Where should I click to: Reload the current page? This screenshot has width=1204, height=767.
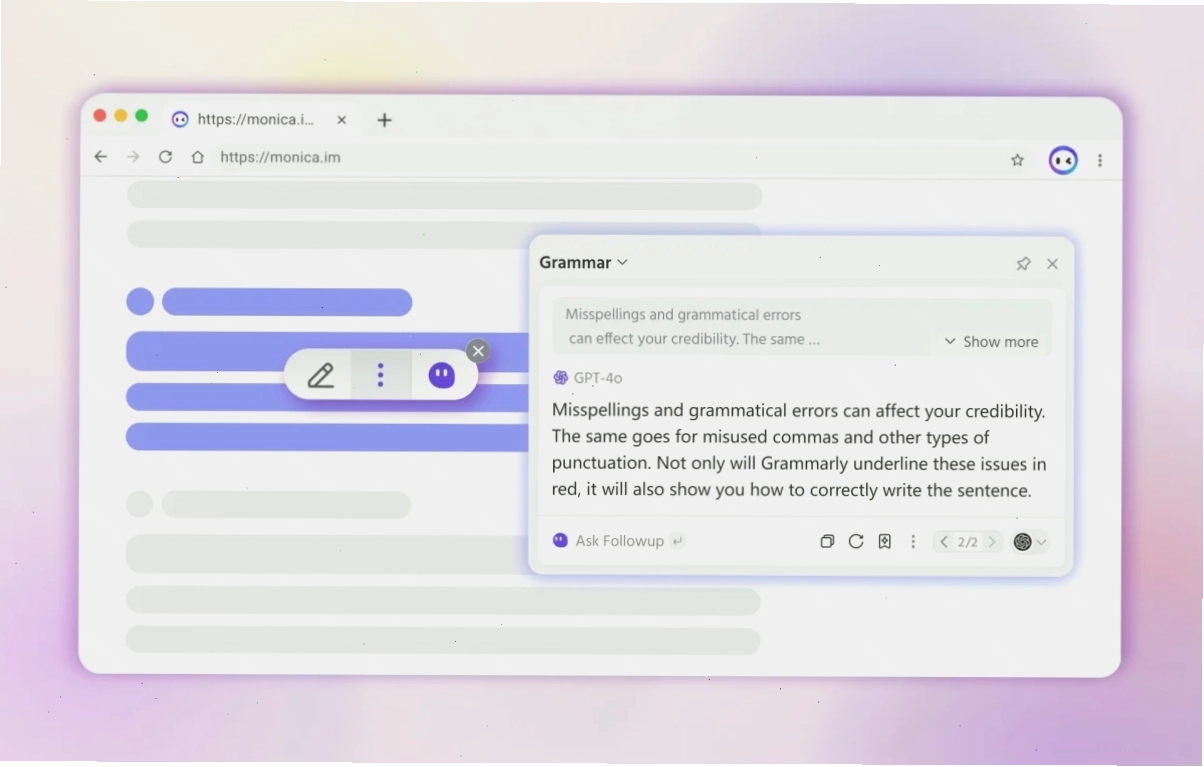click(166, 157)
